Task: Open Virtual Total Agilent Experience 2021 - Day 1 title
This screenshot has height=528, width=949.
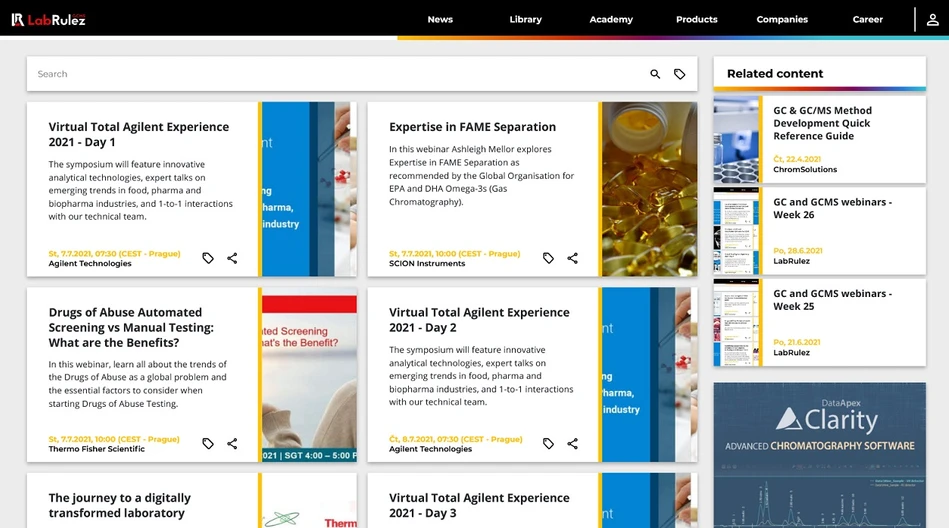Action: pyautogui.click(x=139, y=134)
